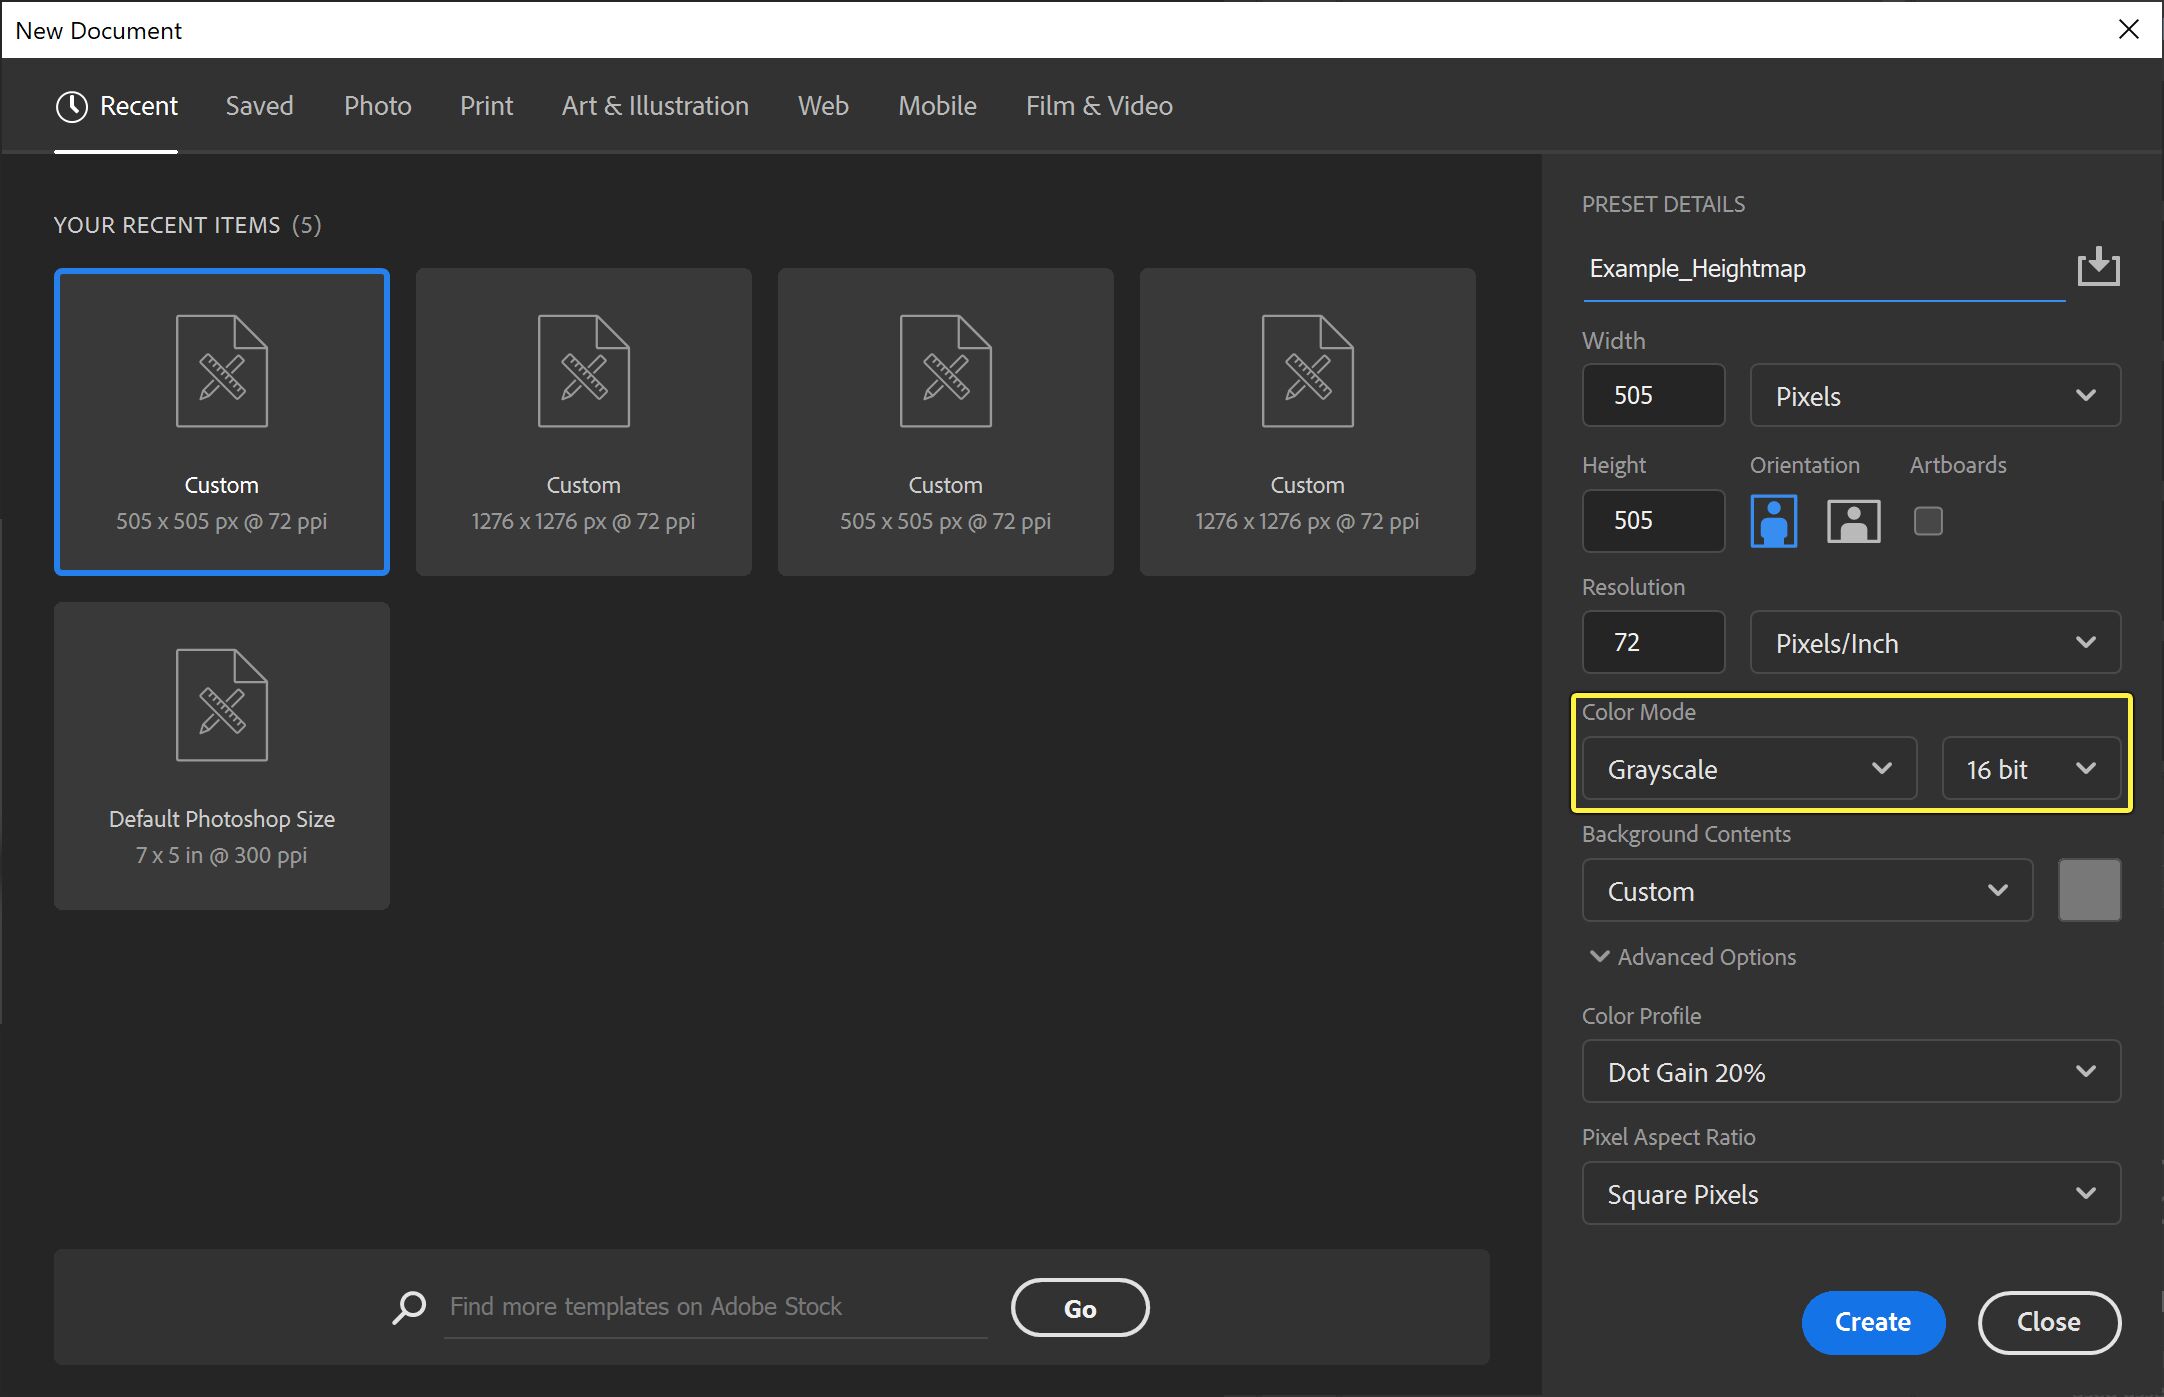Open the Pixels/Inch resolution units dropdown
2164x1397 pixels.
point(1934,642)
